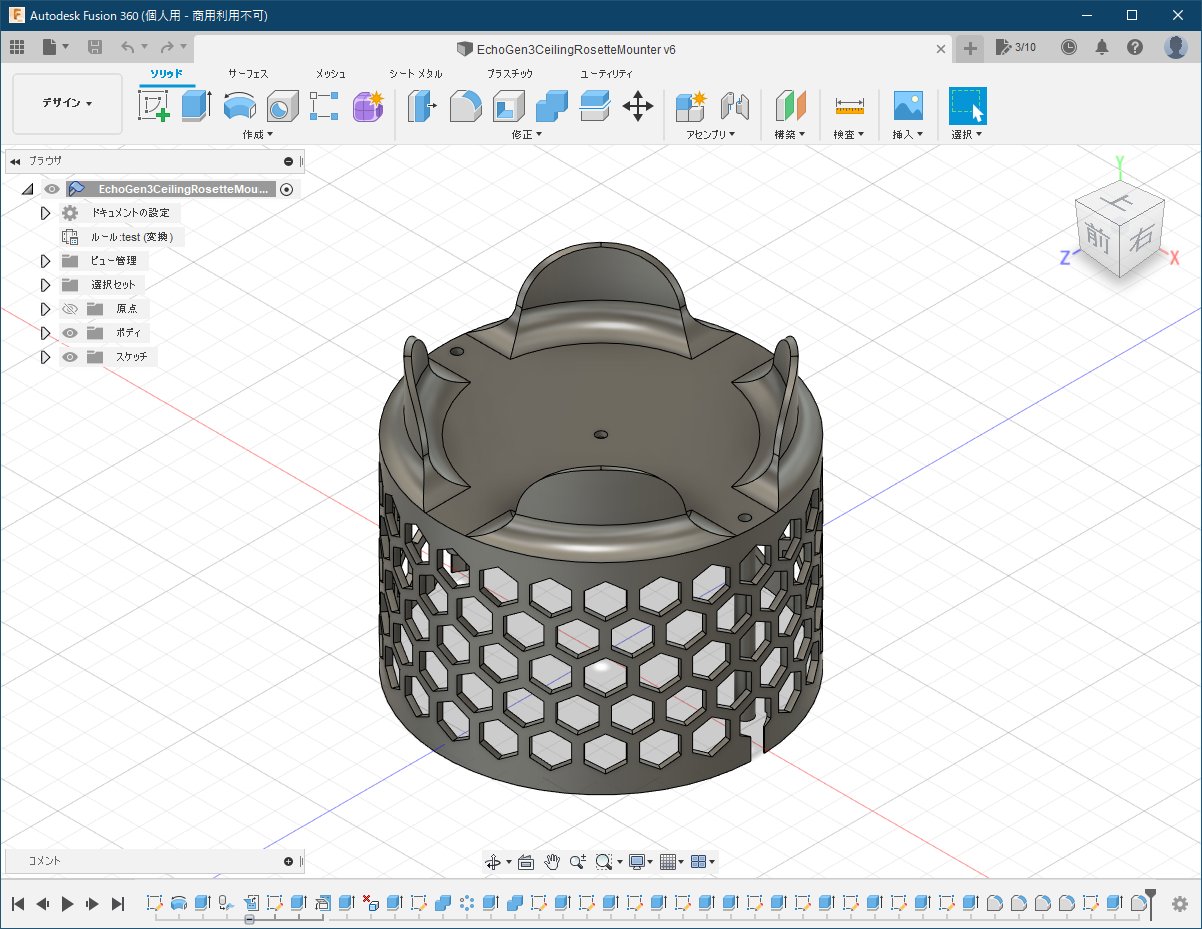Open the user profile avatar
Viewport: 1202px width, 929px height.
tap(1176, 47)
